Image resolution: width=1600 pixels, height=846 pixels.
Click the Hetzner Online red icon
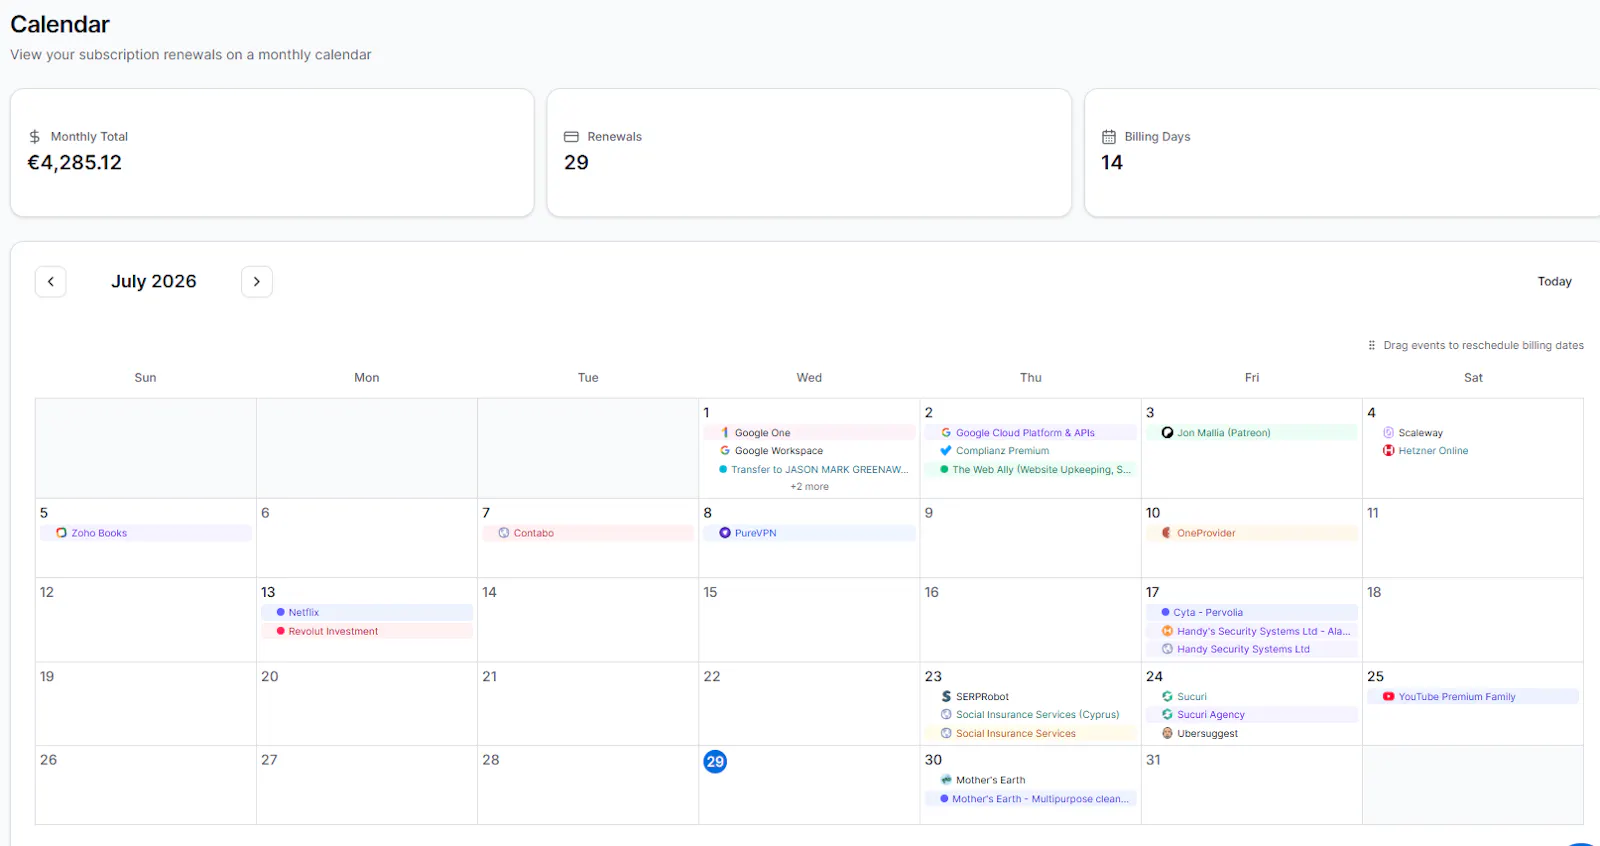coord(1388,451)
